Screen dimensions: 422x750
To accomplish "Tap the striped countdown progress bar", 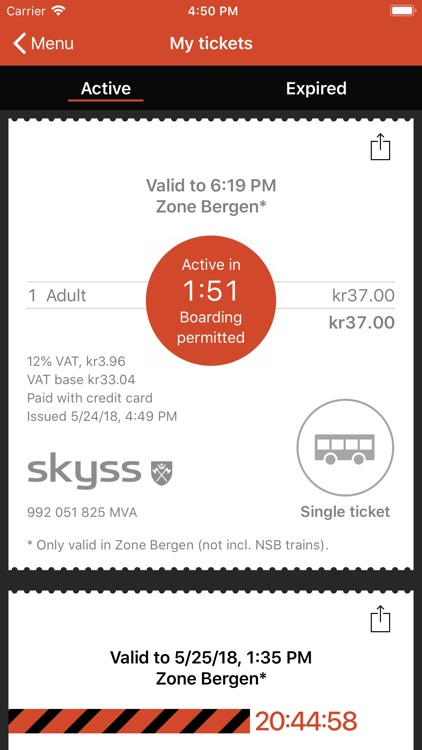I will click(129, 721).
